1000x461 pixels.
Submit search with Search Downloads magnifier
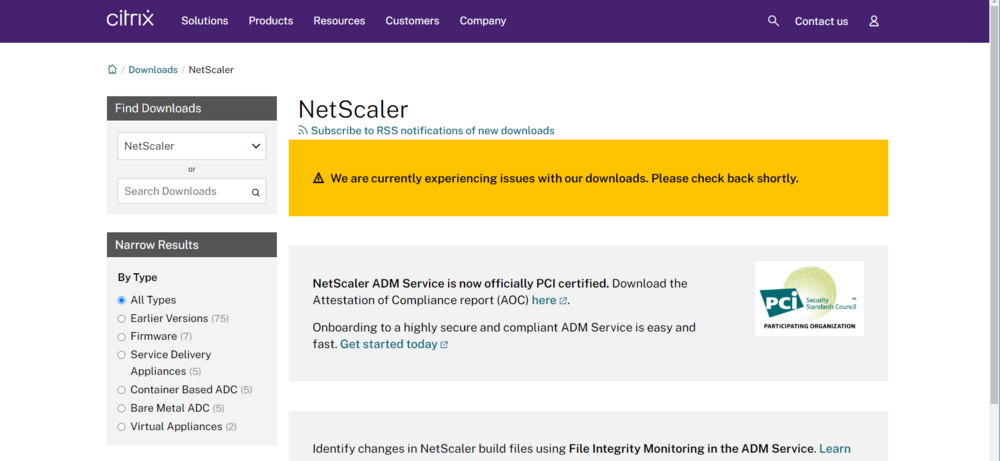[x=256, y=192]
